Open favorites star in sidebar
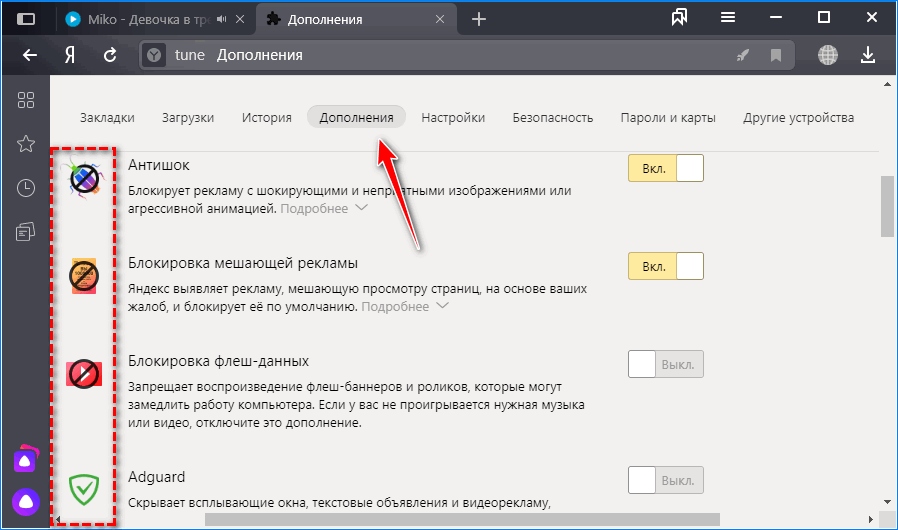 click(x=26, y=144)
